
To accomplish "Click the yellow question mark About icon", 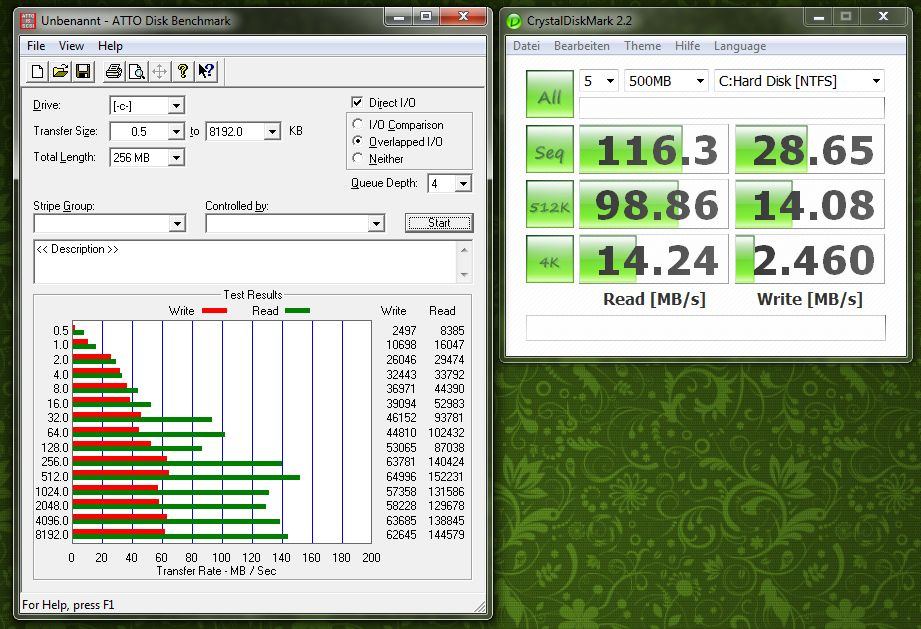I will (183, 72).
